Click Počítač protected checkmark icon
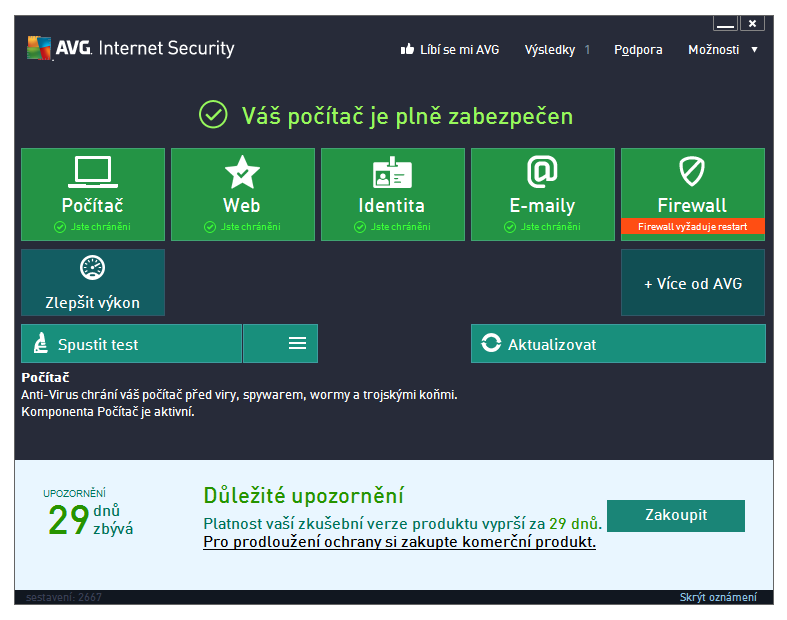 pos(60,227)
